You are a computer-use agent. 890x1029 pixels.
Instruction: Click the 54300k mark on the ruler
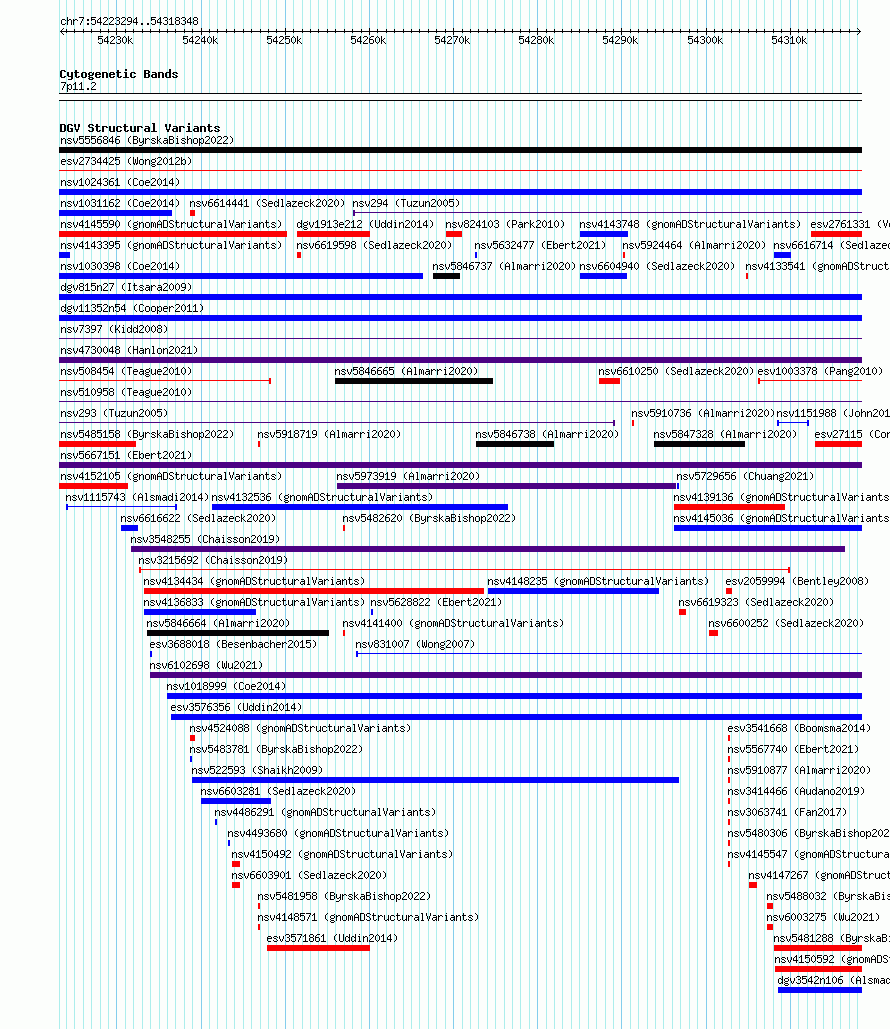[705, 41]
